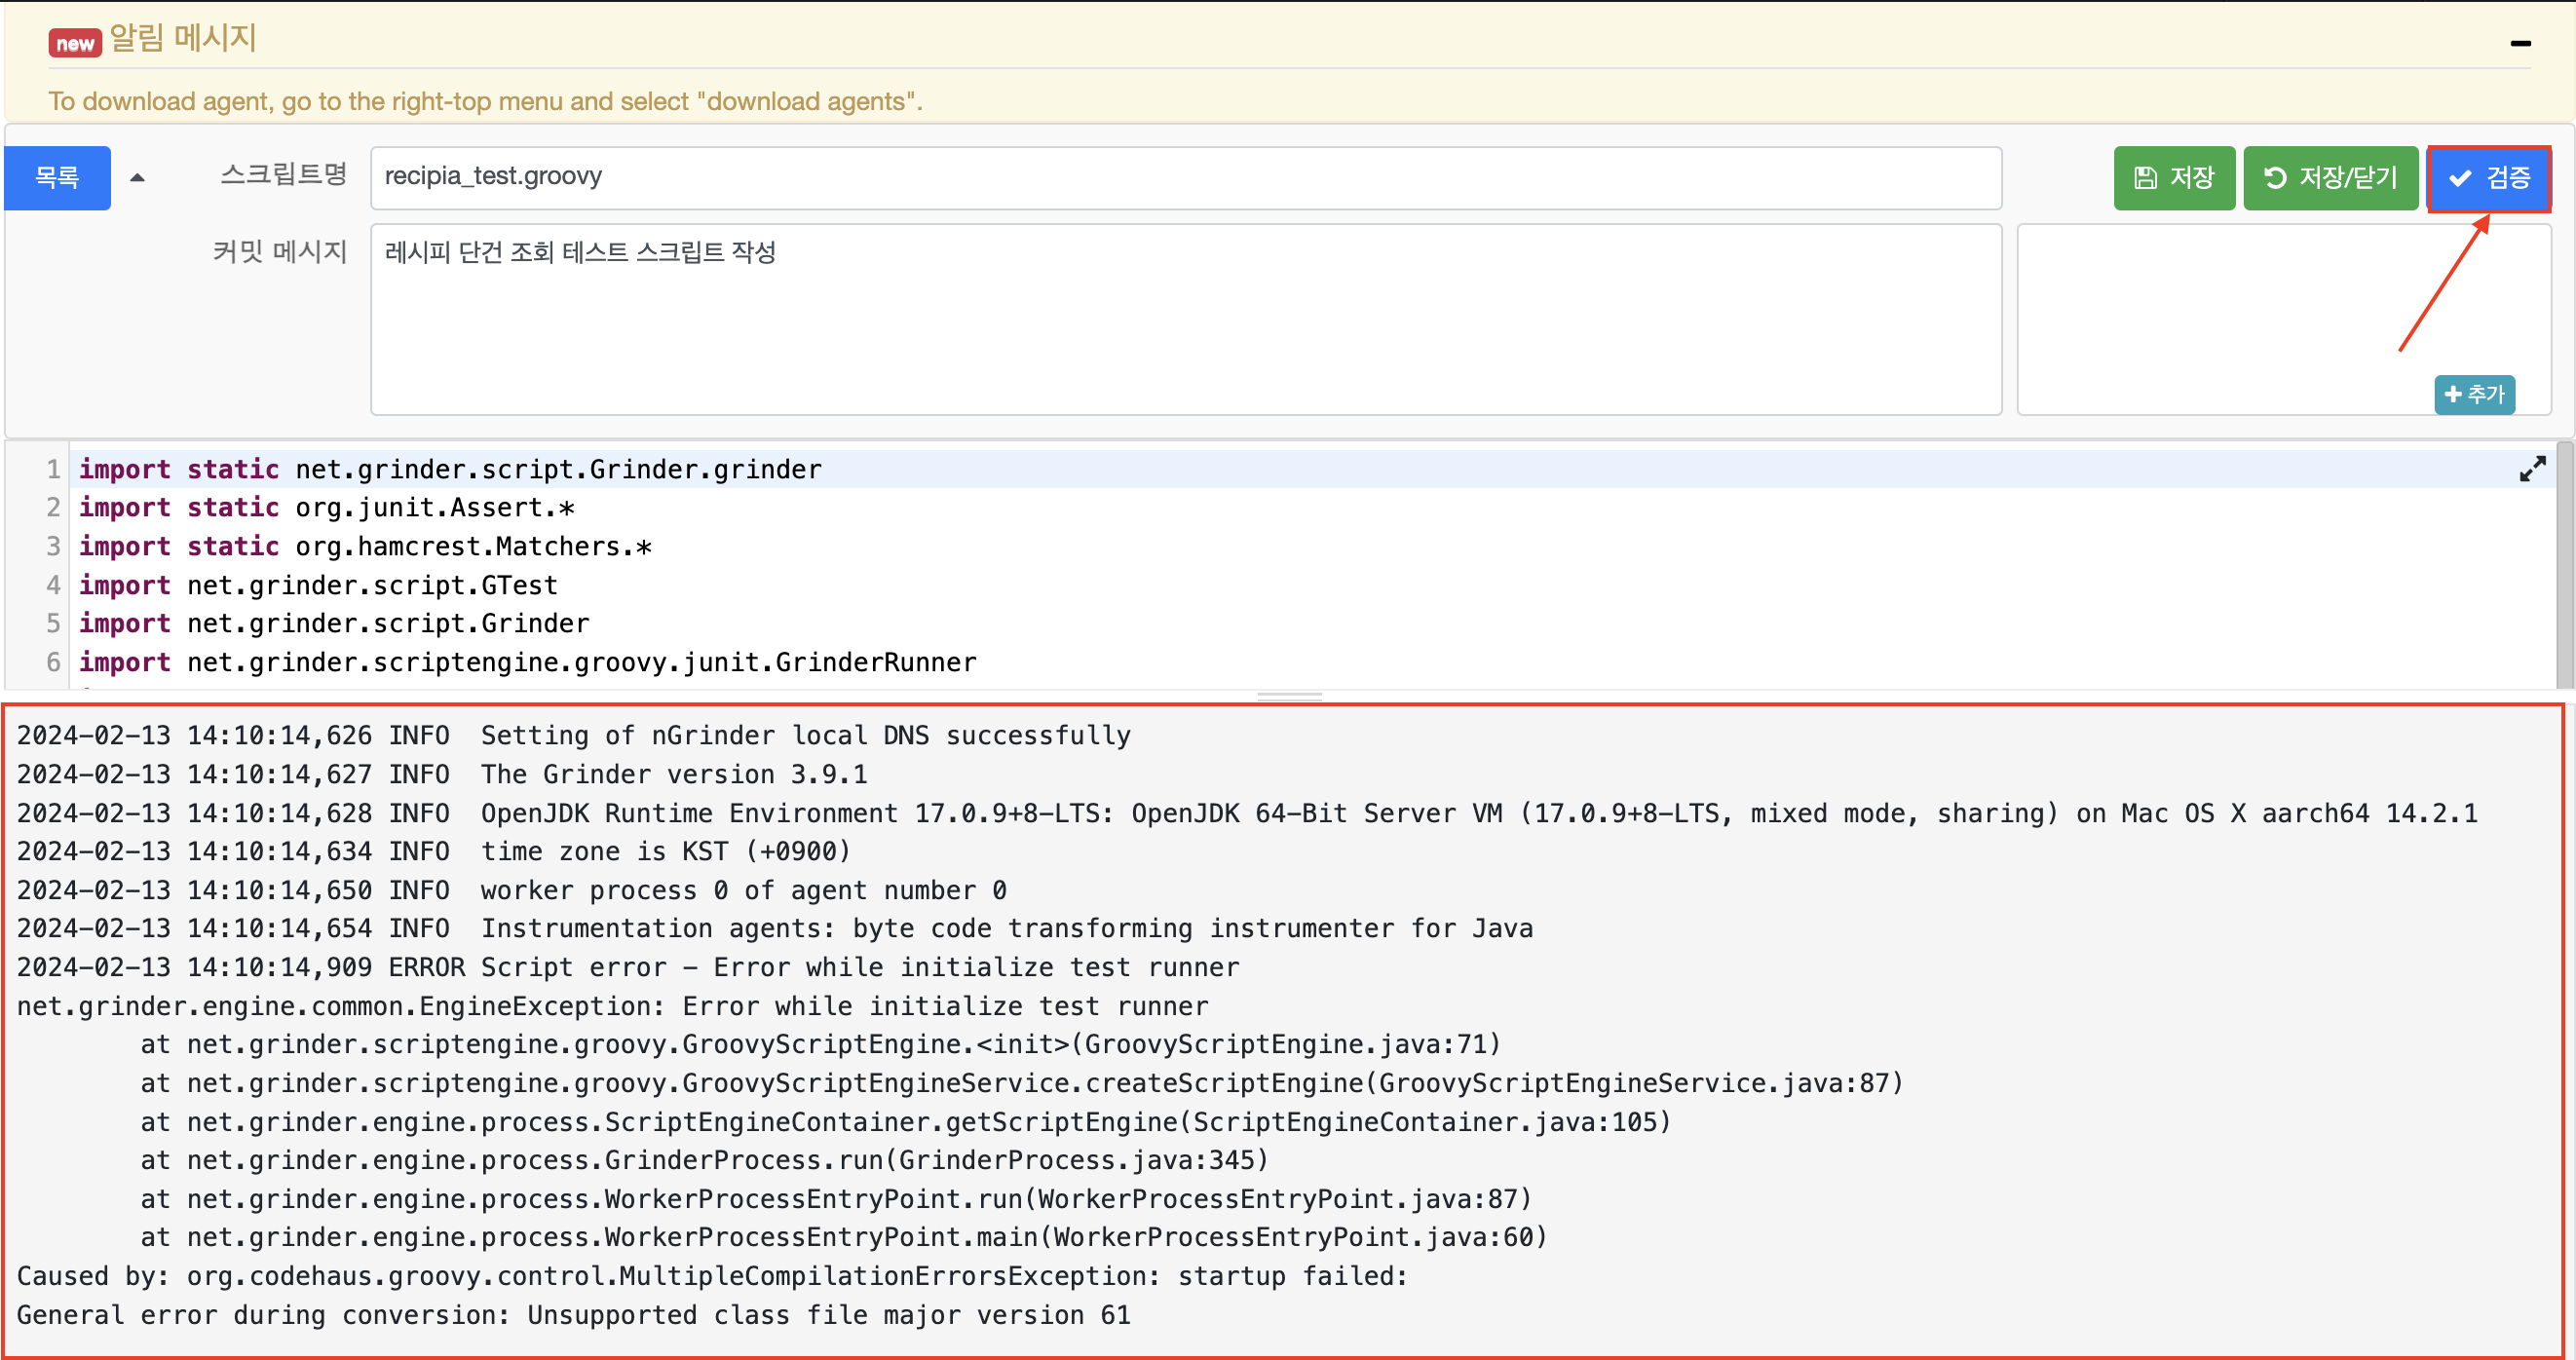Go back to script list via 목록
This screenshot has height=1360, width=2576.
tap(57, 178)
